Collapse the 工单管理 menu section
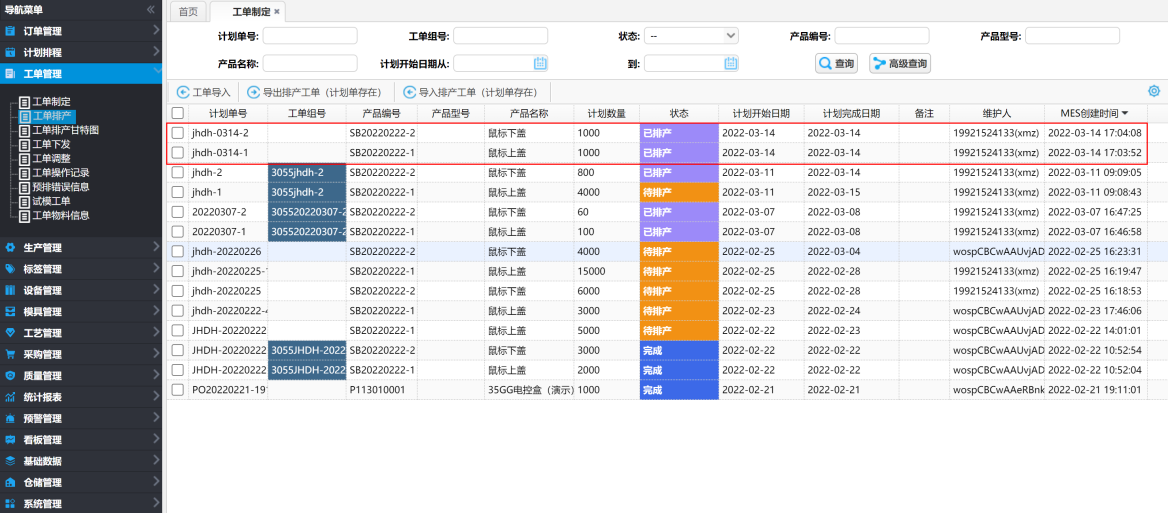This screenshot has height=513, width=1168. coord(156,72)
